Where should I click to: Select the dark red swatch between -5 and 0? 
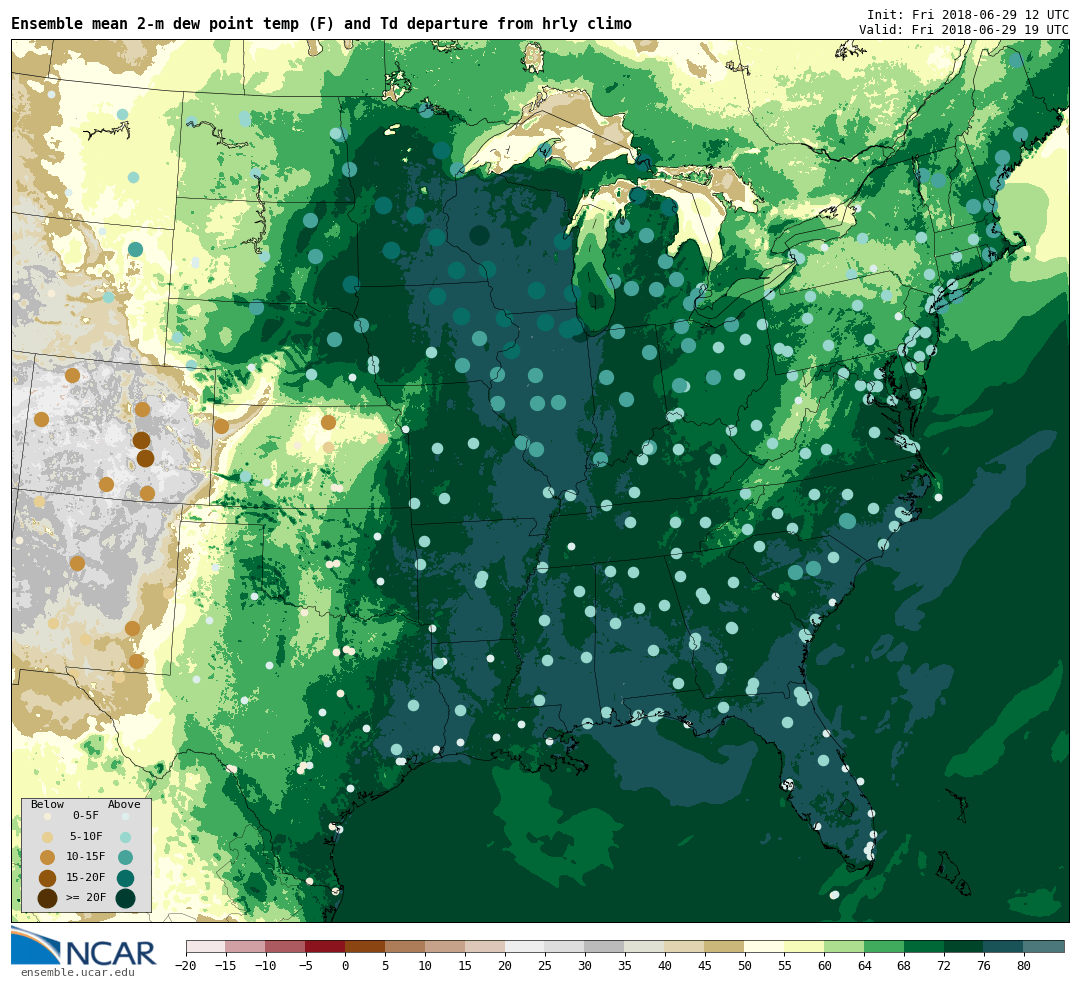tap(326, 946)
